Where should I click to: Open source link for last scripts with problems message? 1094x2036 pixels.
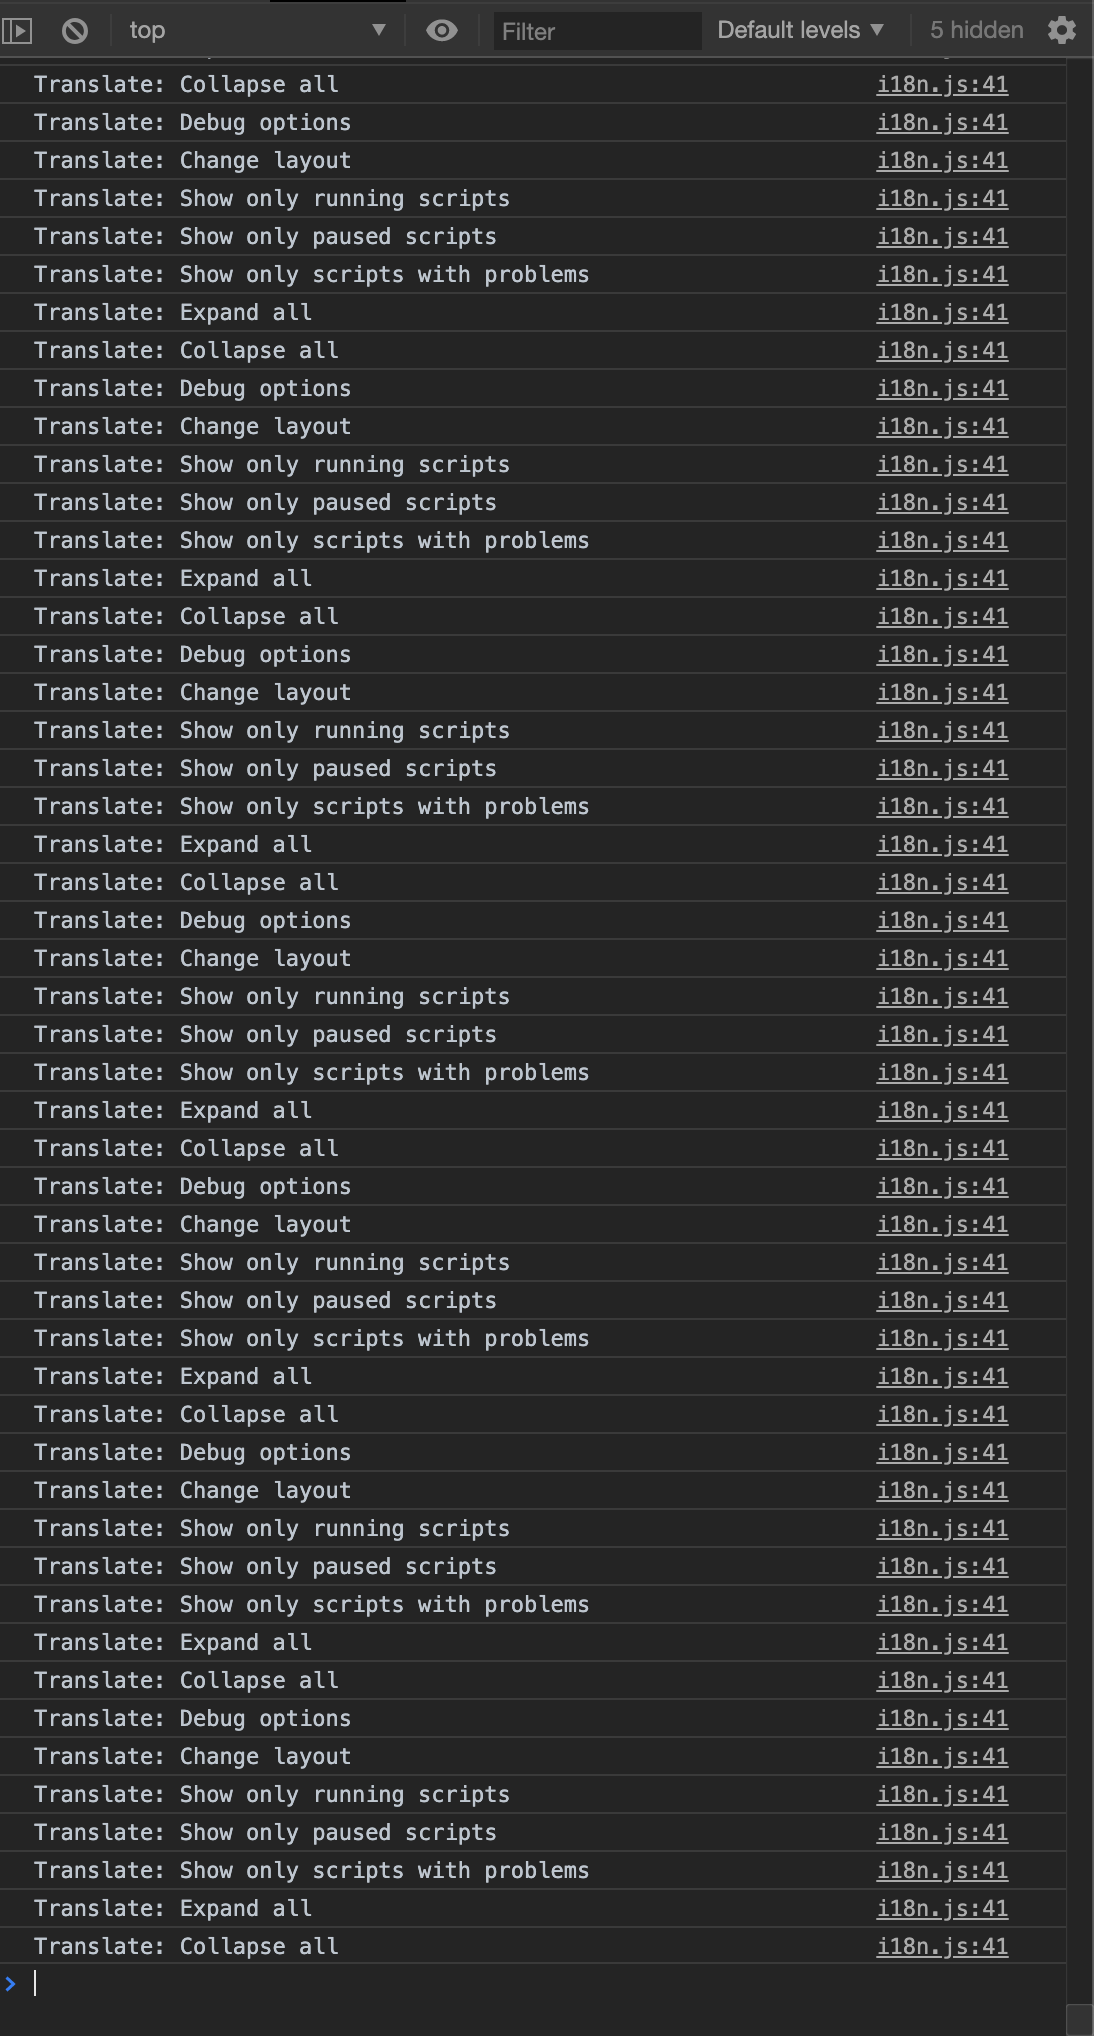click(942, 1871)
